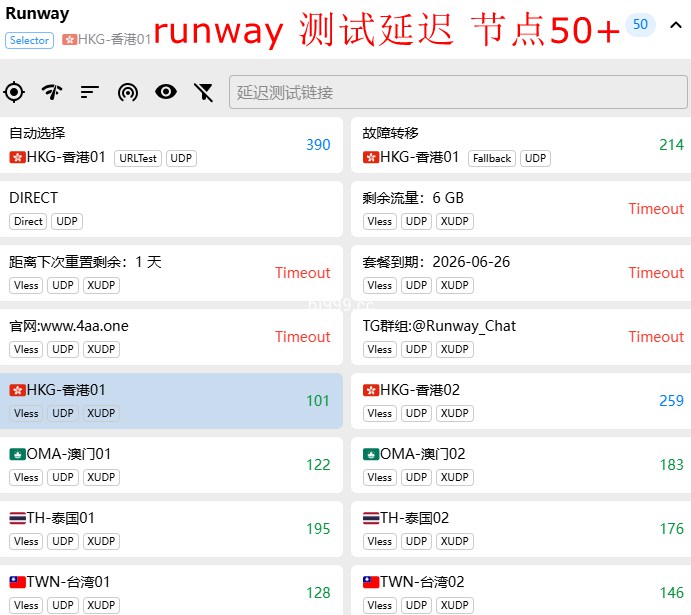The width and height of the screenshot is (691, 615).
Task: Select the TWN-台湾01 node
Action: [171, 590]
